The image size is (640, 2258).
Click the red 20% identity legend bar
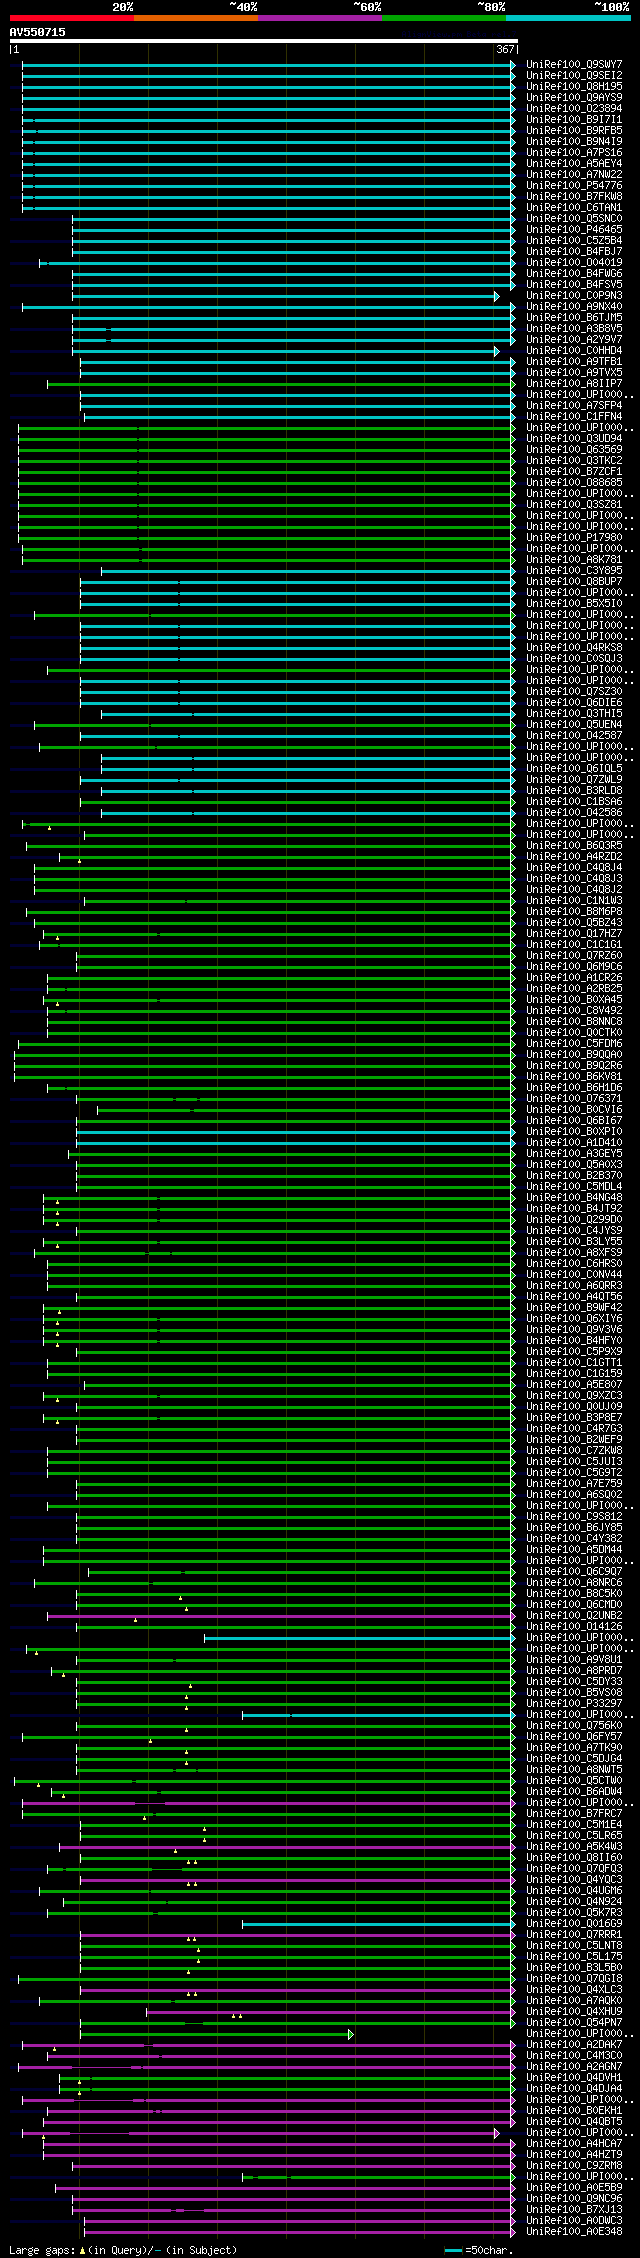point(71,18)
